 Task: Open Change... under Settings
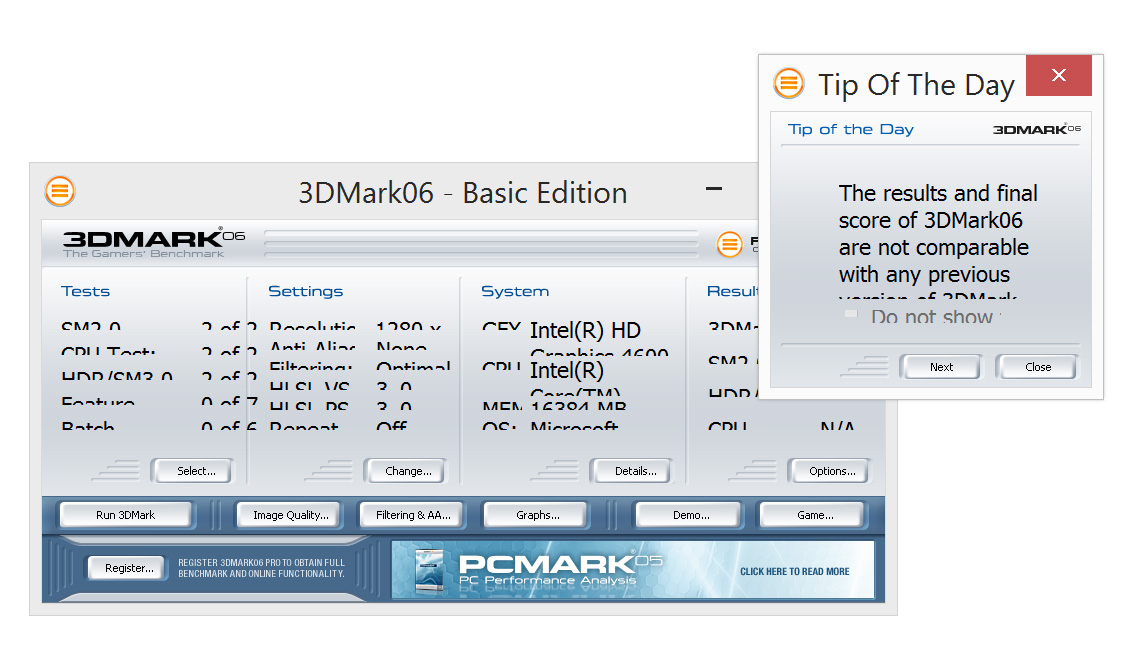pos(406,471)
